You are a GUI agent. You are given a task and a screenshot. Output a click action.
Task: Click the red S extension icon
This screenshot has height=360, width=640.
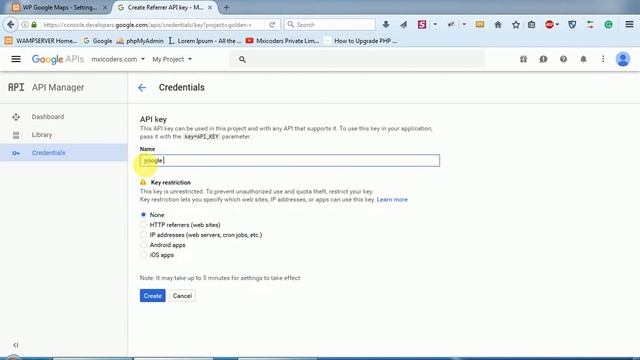click(422, 24)
